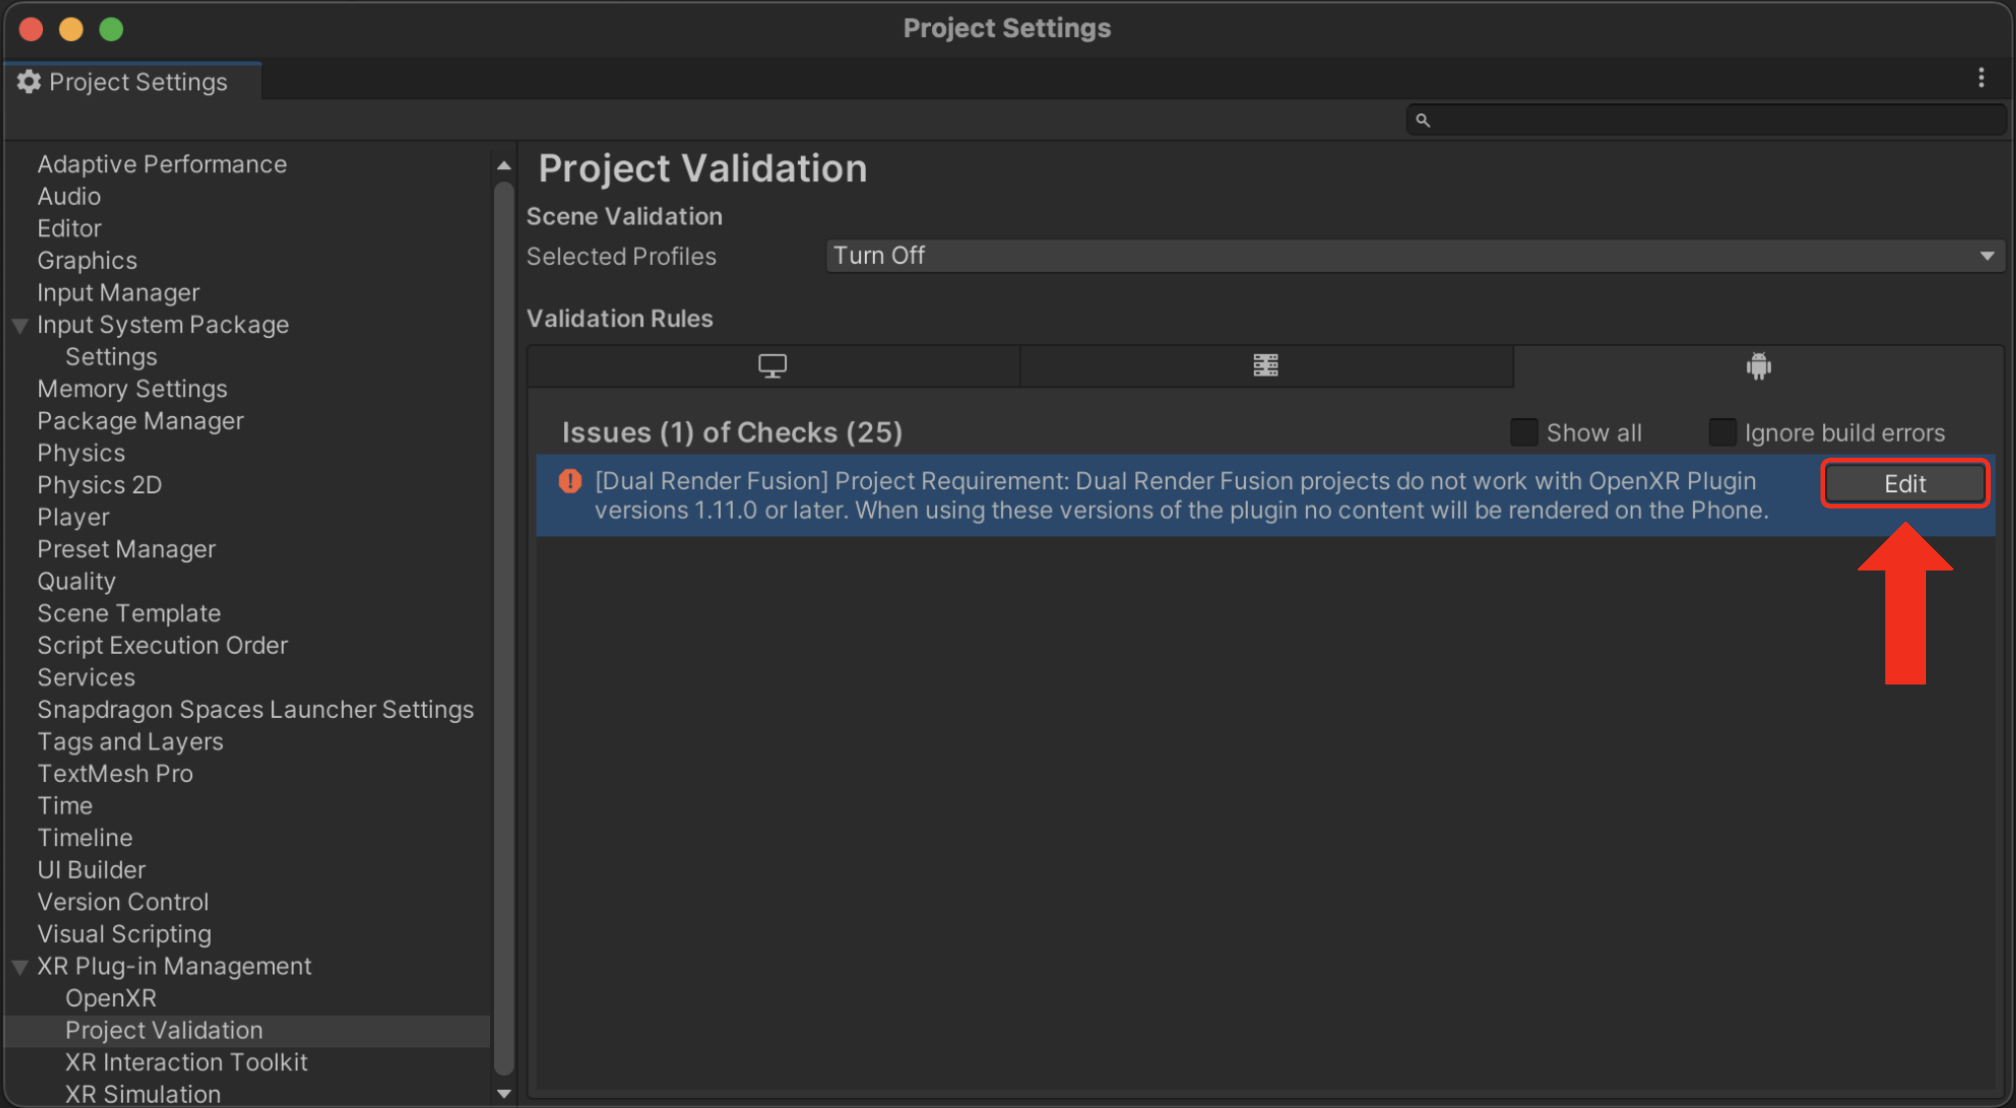Open the Selected Profiles dropdown
The image size is (2016, 1108).
1415,256
